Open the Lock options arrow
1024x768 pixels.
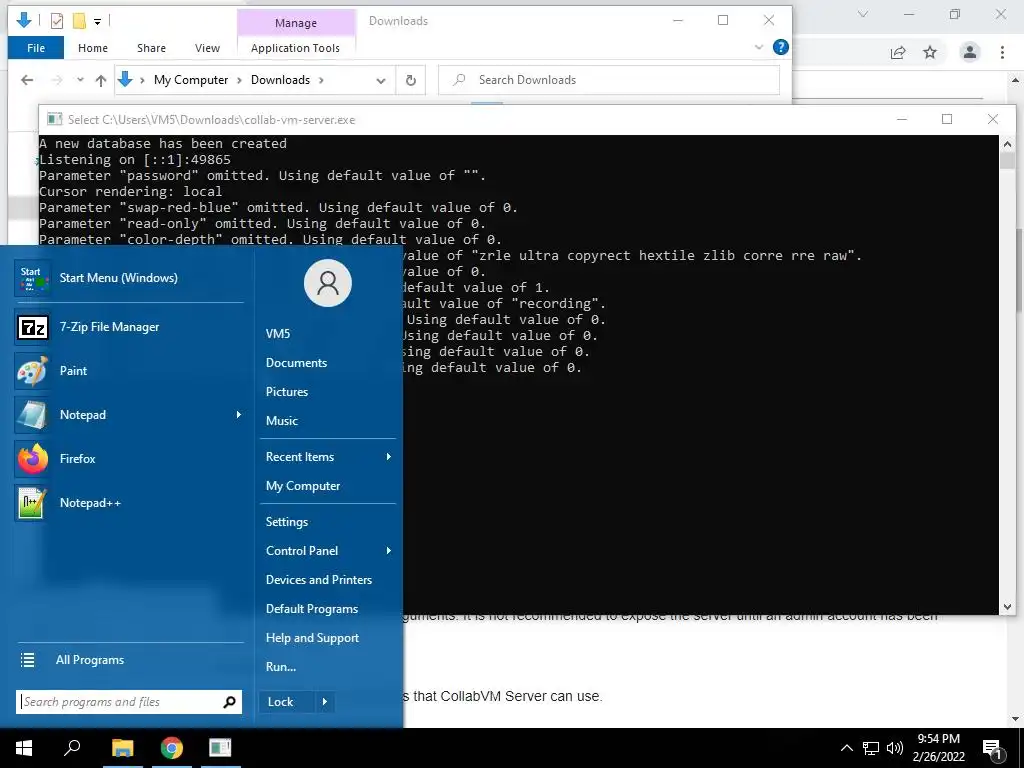325,702
